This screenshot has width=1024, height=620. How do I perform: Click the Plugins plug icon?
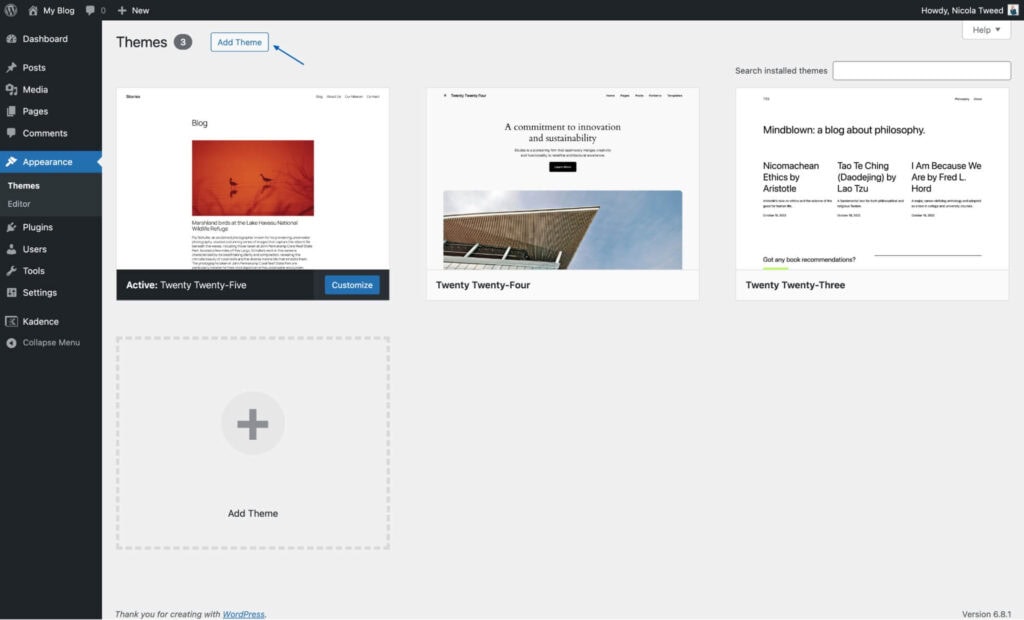[11, 227]
